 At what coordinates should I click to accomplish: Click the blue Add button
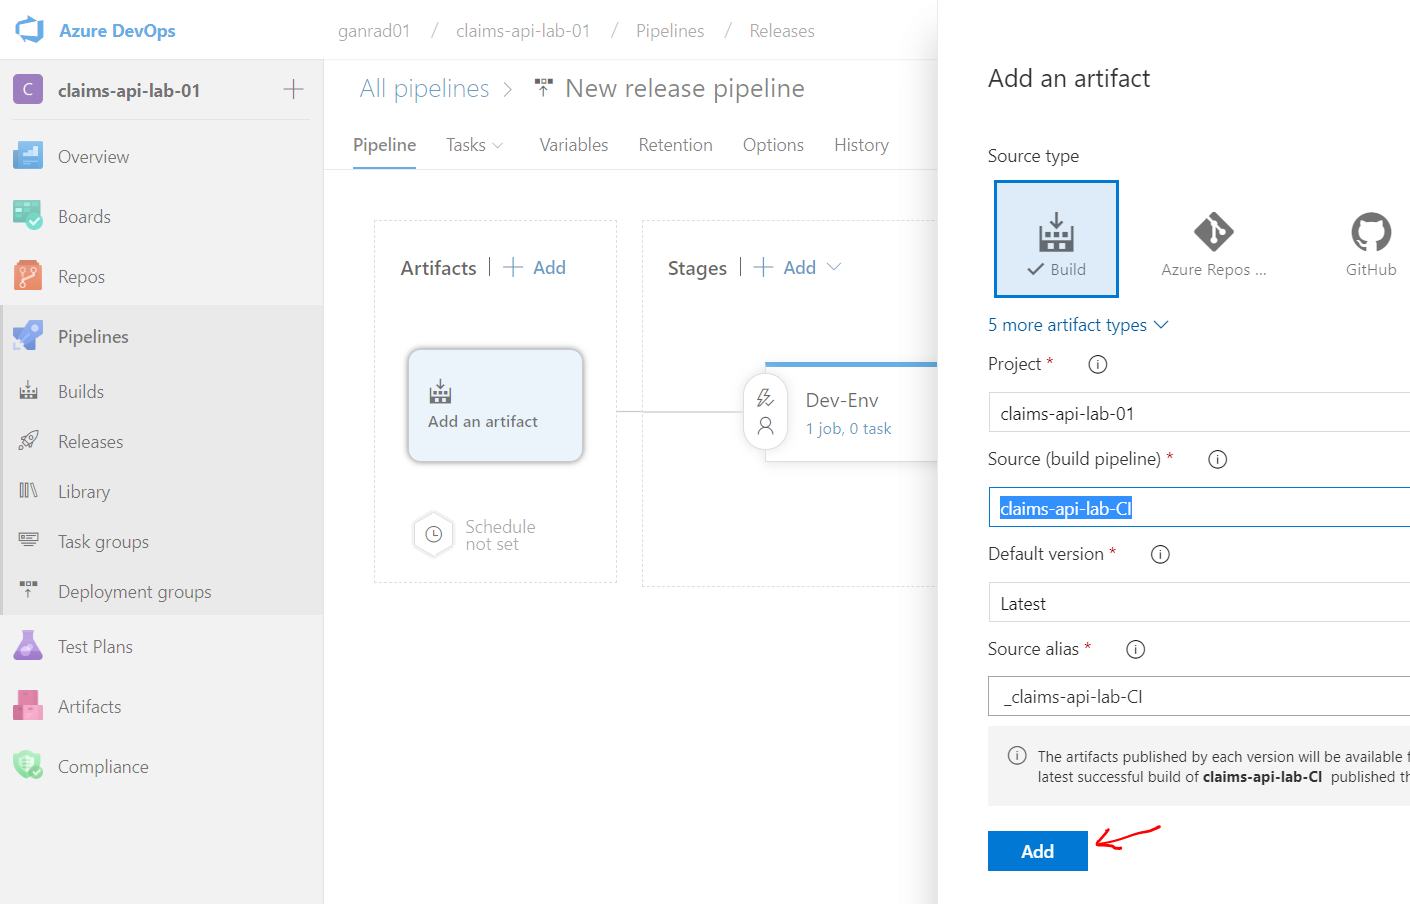pyautogui.click(x=1037, y=851)
